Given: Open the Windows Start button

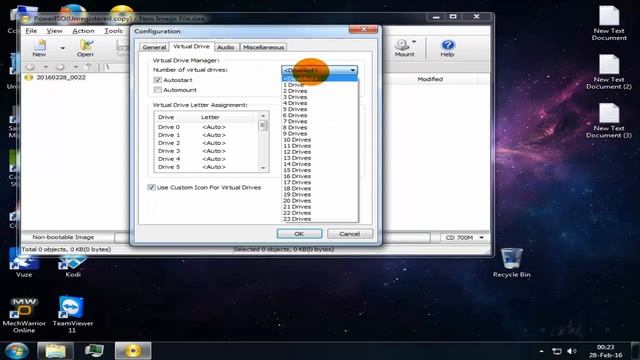Looking at the screenshot, I should [x=16, y=351].
